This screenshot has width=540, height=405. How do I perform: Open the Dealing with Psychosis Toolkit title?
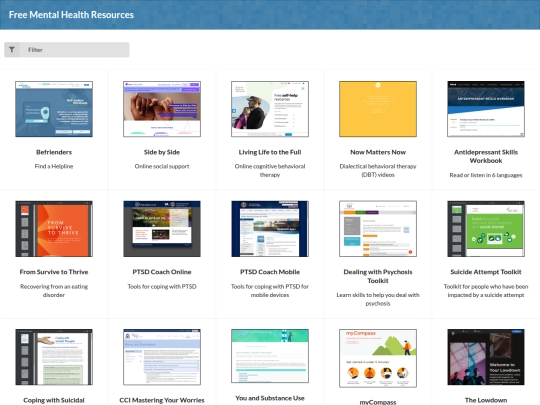[378, 276]
